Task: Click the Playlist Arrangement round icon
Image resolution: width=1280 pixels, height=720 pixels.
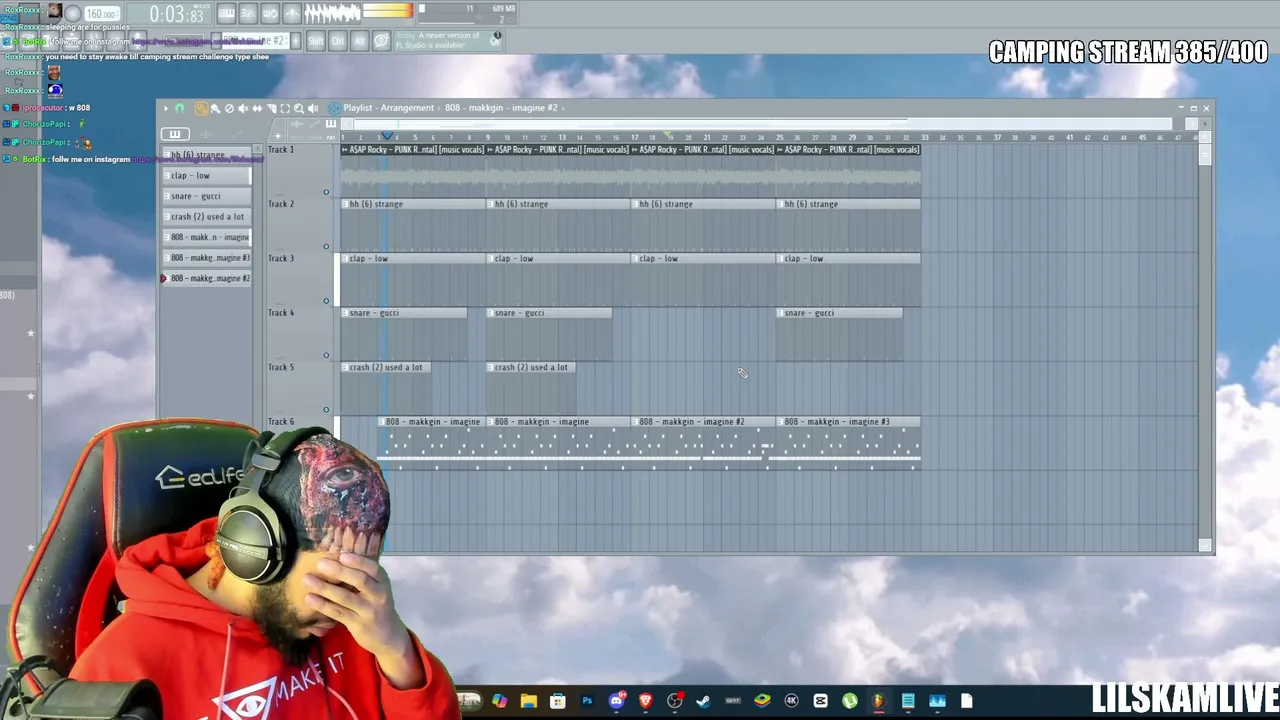Action: [334, 108]
